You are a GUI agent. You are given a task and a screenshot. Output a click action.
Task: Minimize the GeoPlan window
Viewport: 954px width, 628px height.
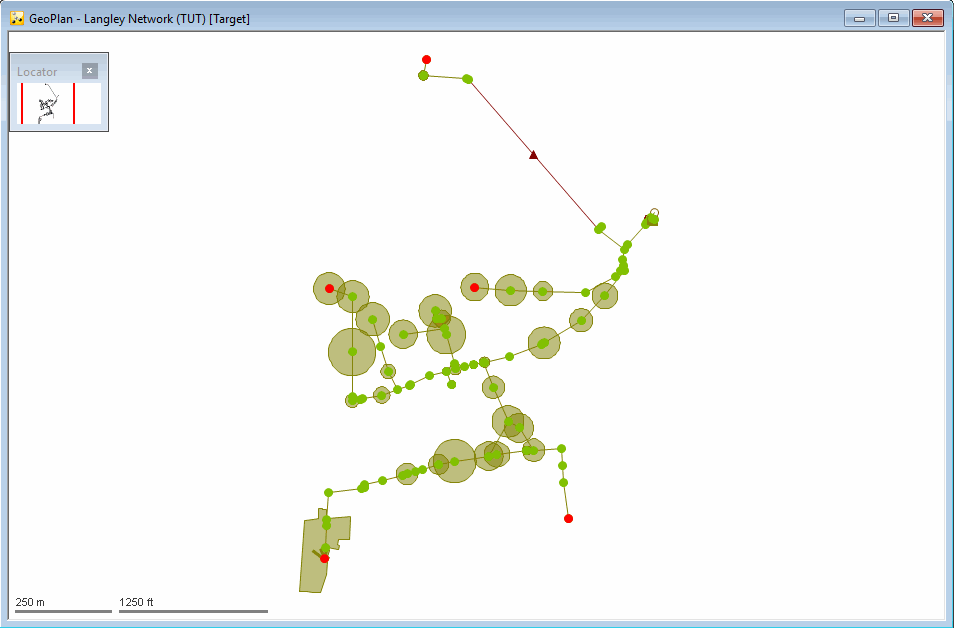860,18
